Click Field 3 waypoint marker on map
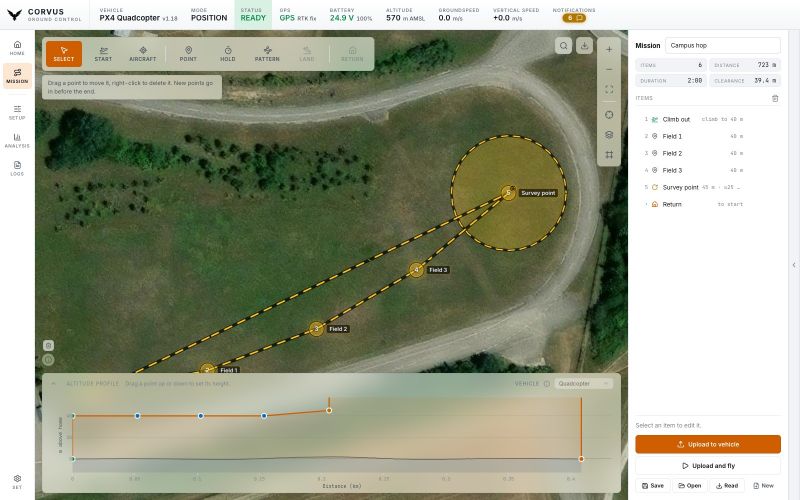This screenshot has height=500, width=800. coord(416,270)
